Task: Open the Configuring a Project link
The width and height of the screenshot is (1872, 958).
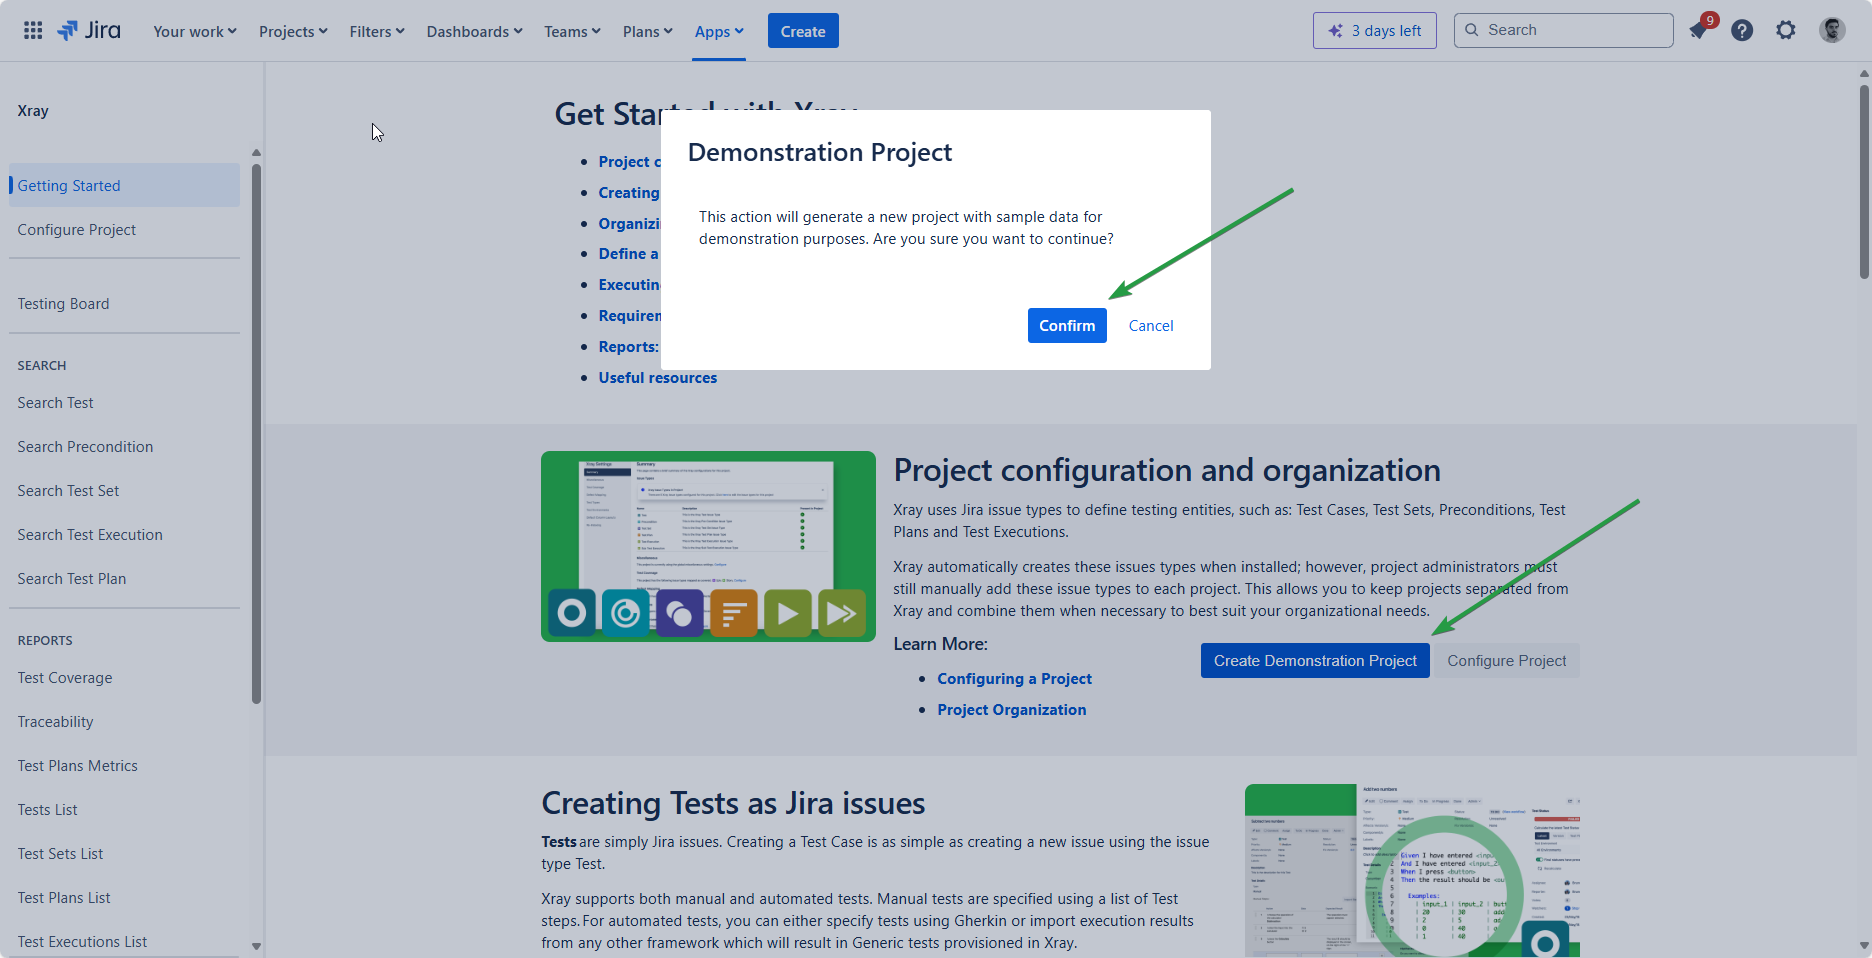Action: pyautogui.click(x=1014, y=678)
